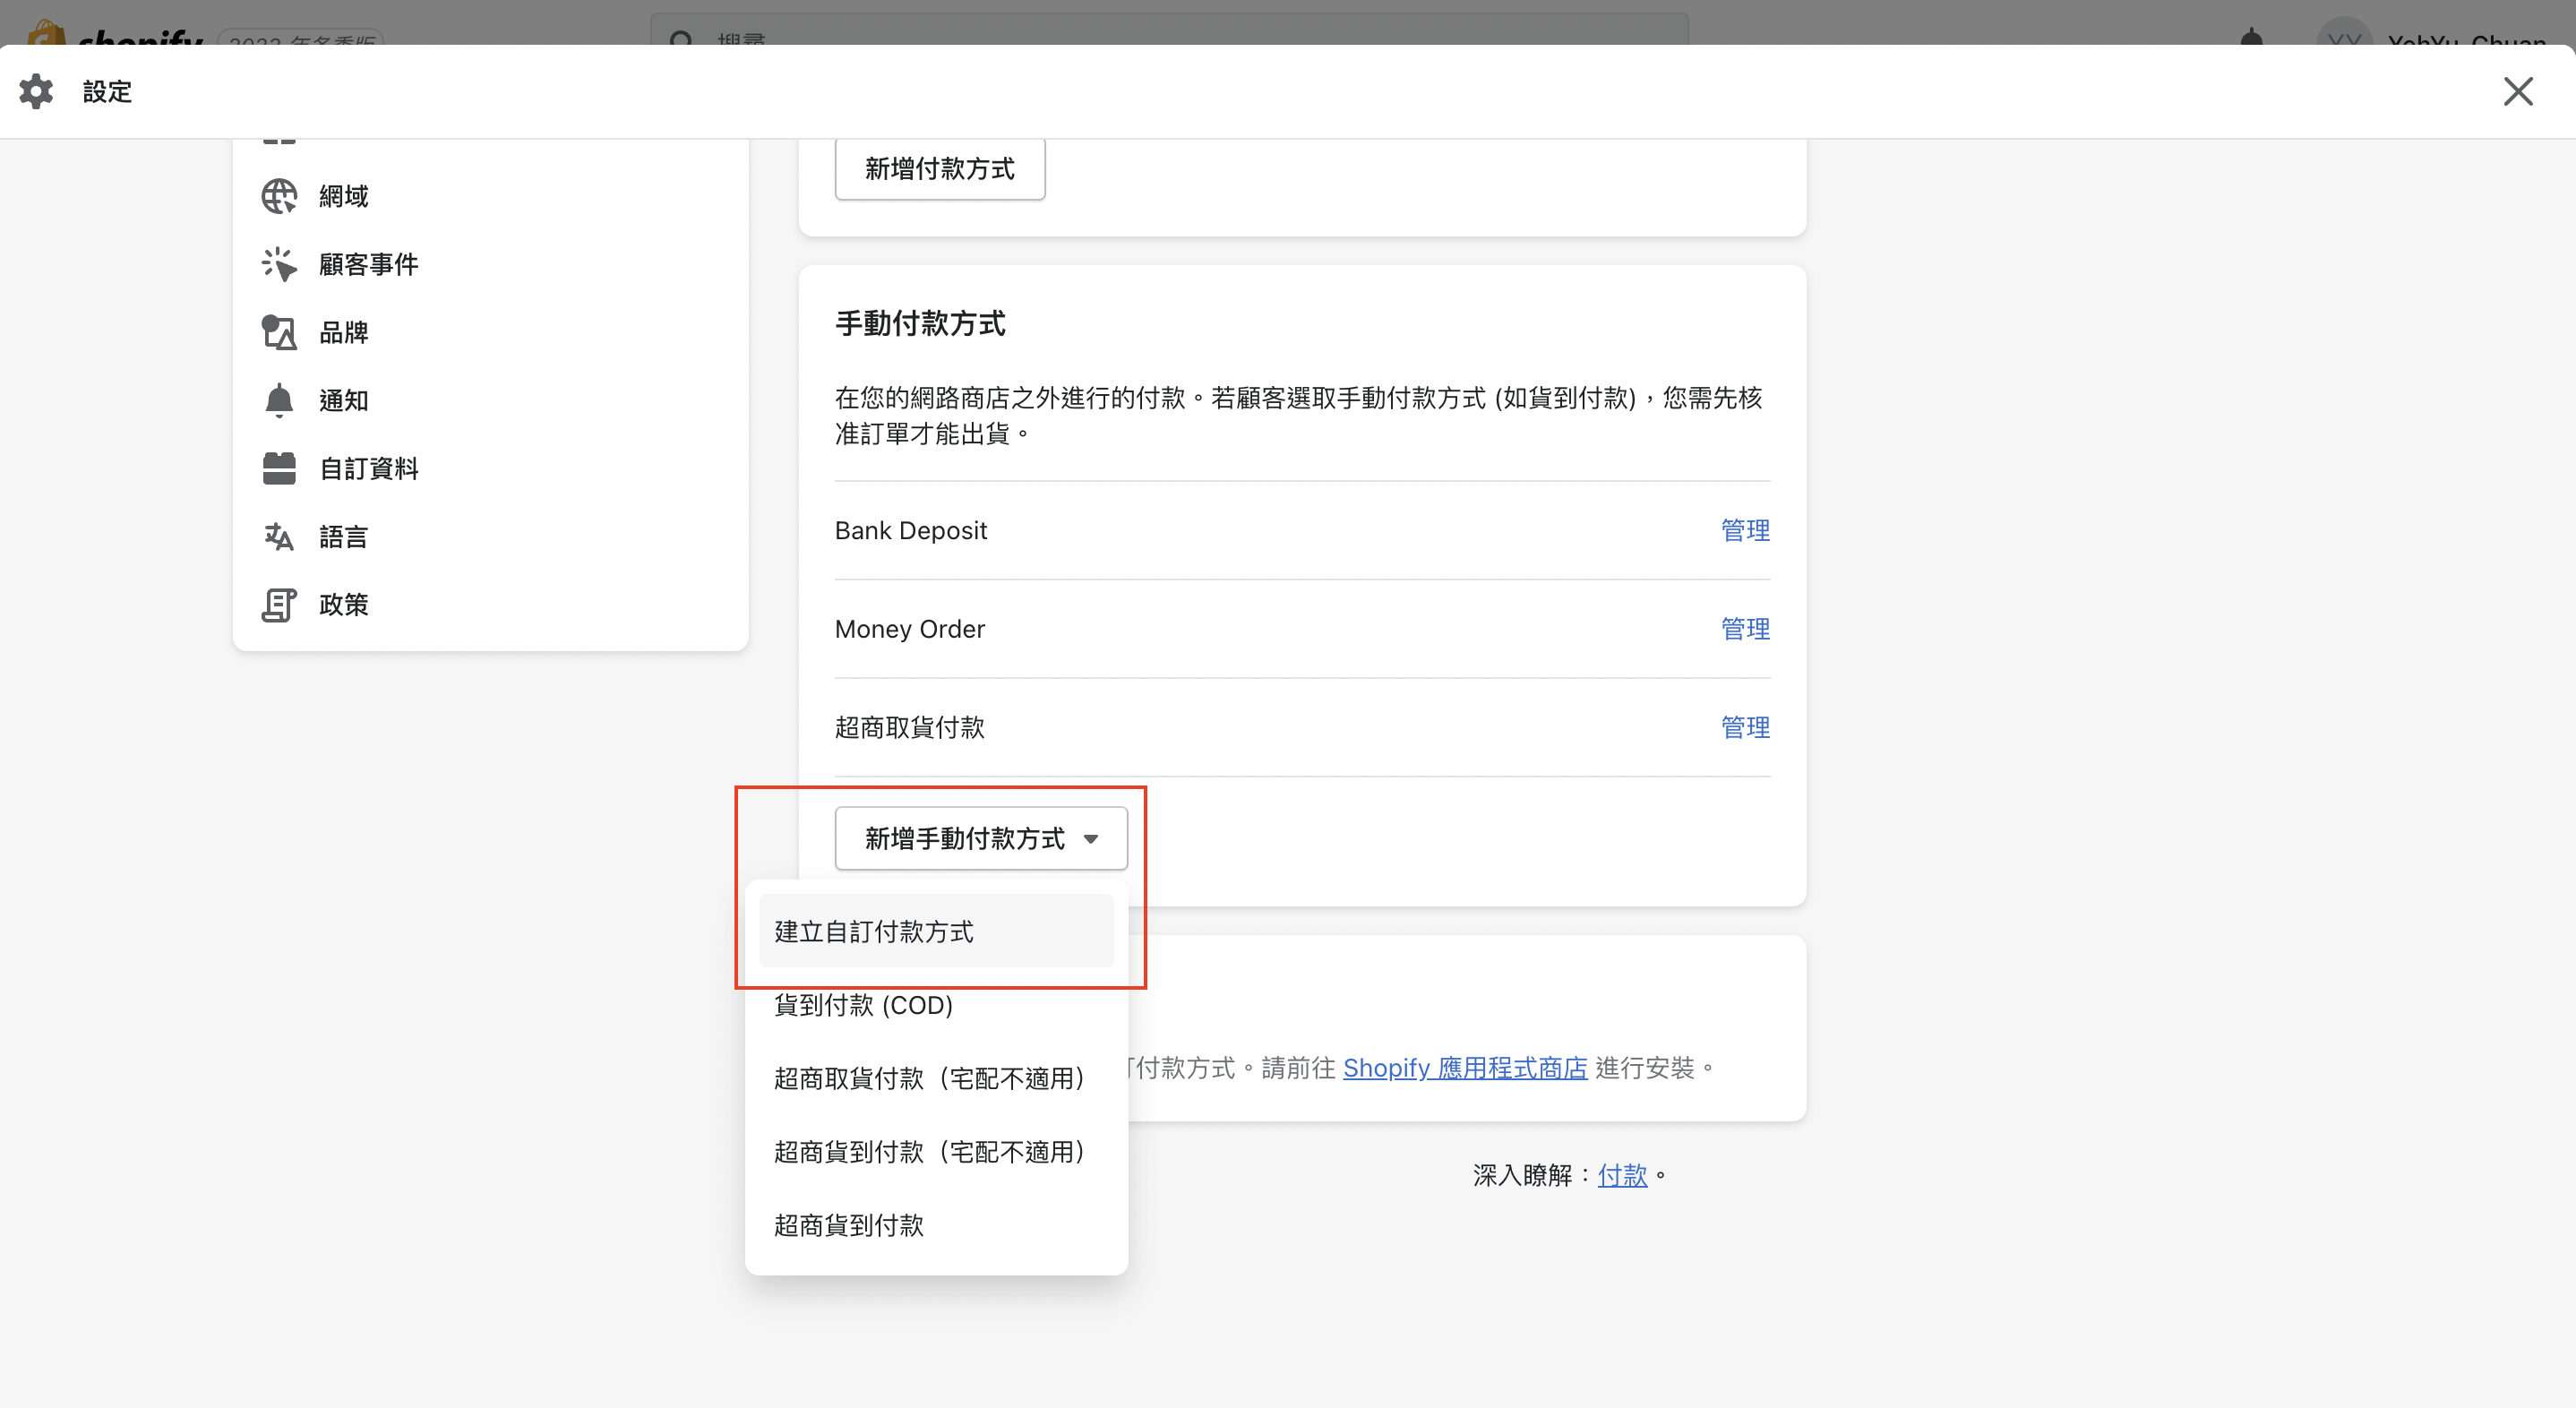Click the 通知 bell icon

pos(279,400)
